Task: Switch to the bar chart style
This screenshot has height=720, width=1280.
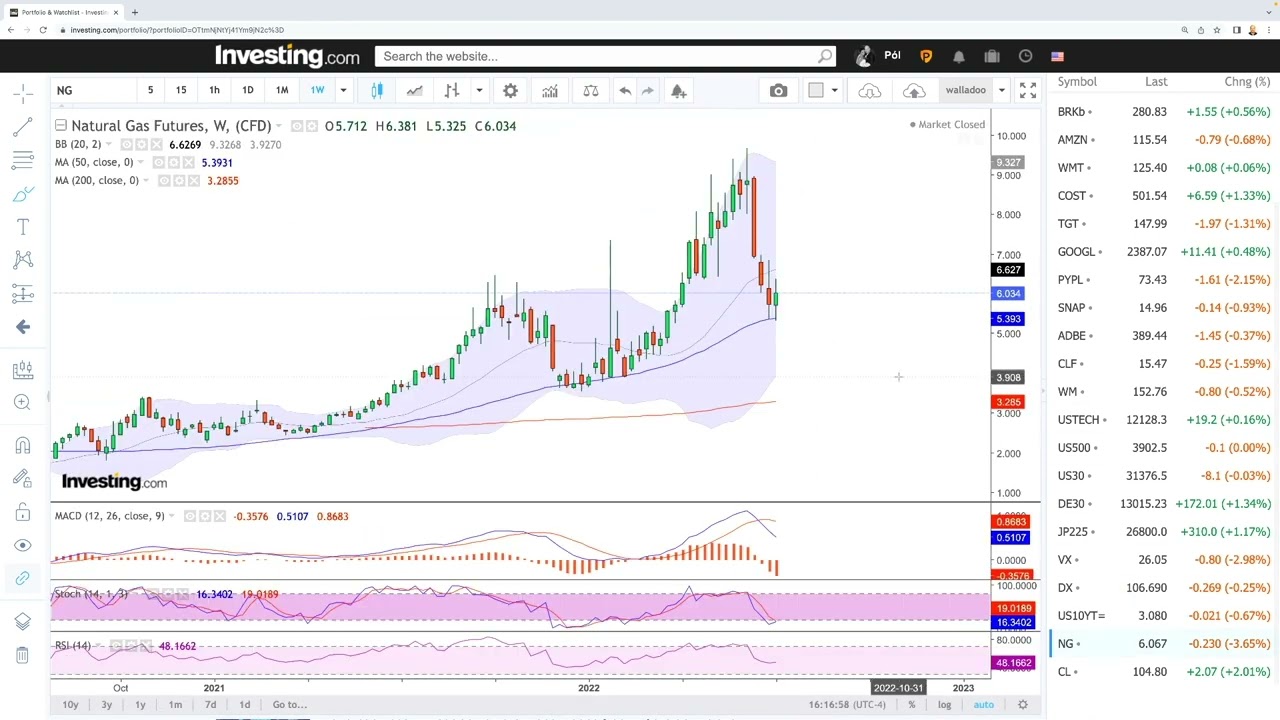Action: point(452,91)
